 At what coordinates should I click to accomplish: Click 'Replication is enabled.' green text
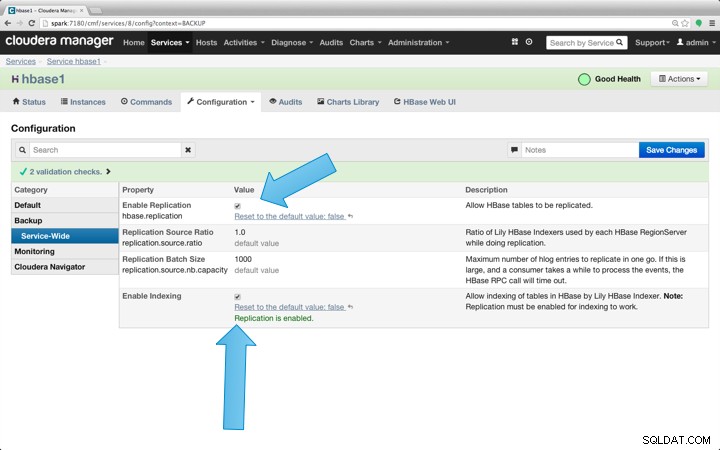pos(274,318)
